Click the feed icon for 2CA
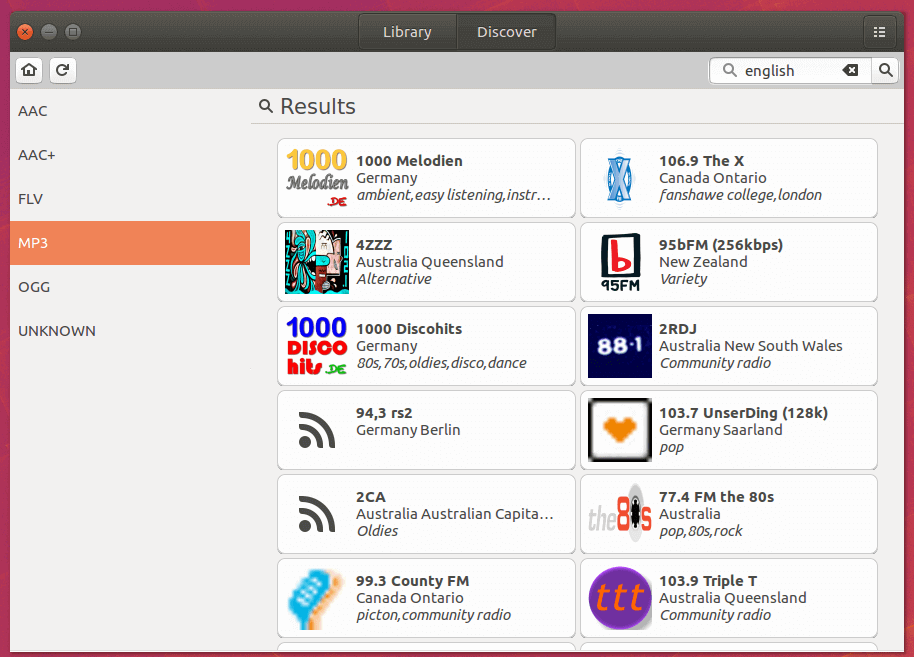914x657 pixels. [x=317, y=514]
